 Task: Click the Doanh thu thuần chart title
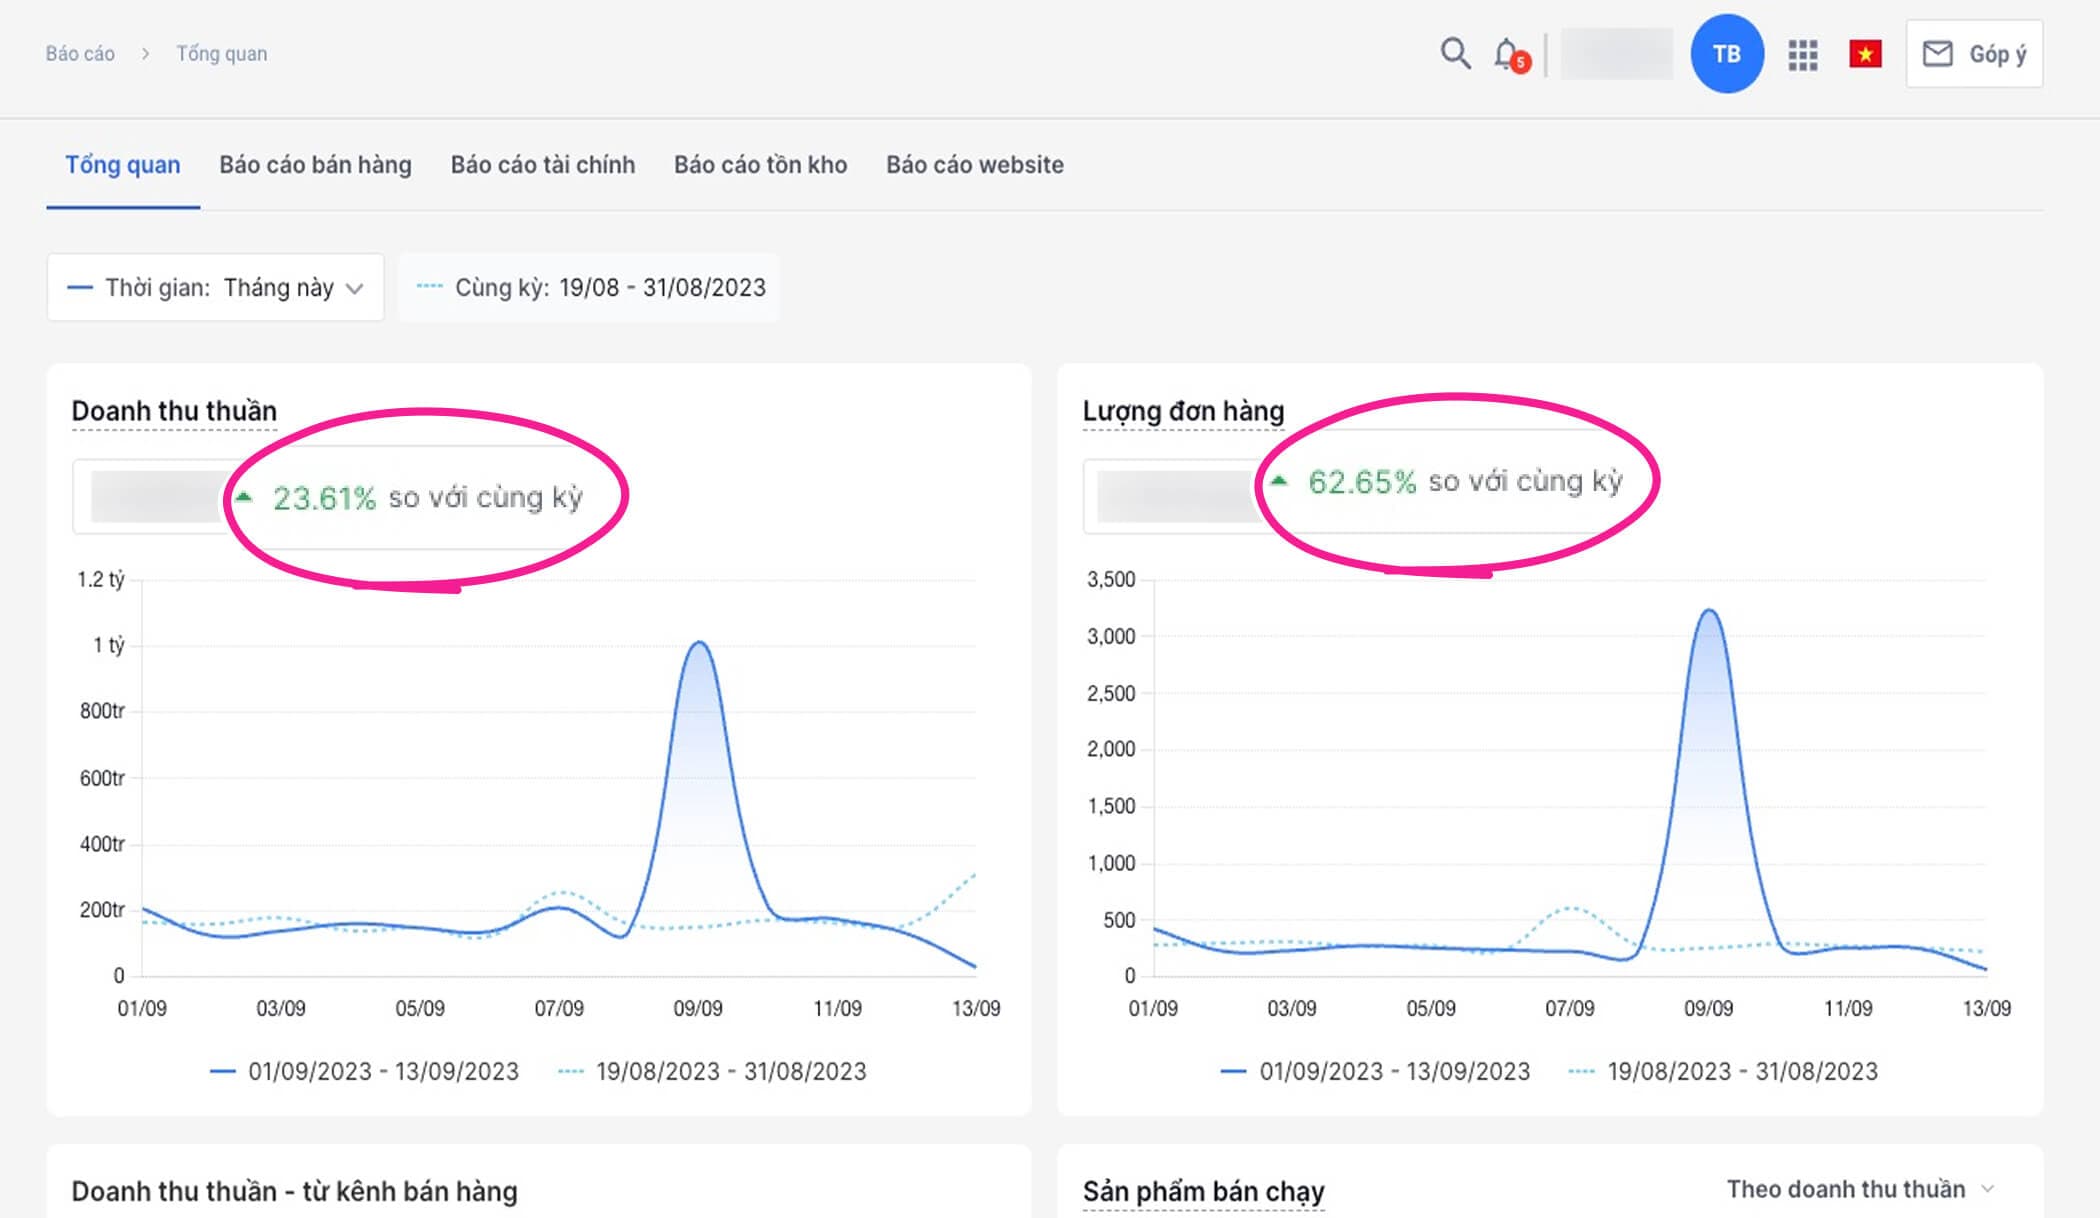(174, 411)
